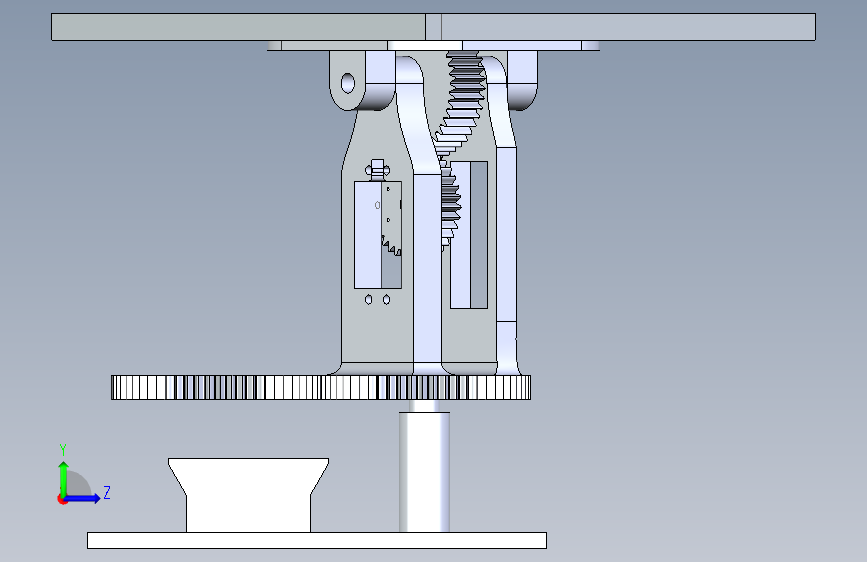Image resolution: width=867 pixels, height=562 pixels.
Task: Select the large spur gear disc
Action: (321, 387)
